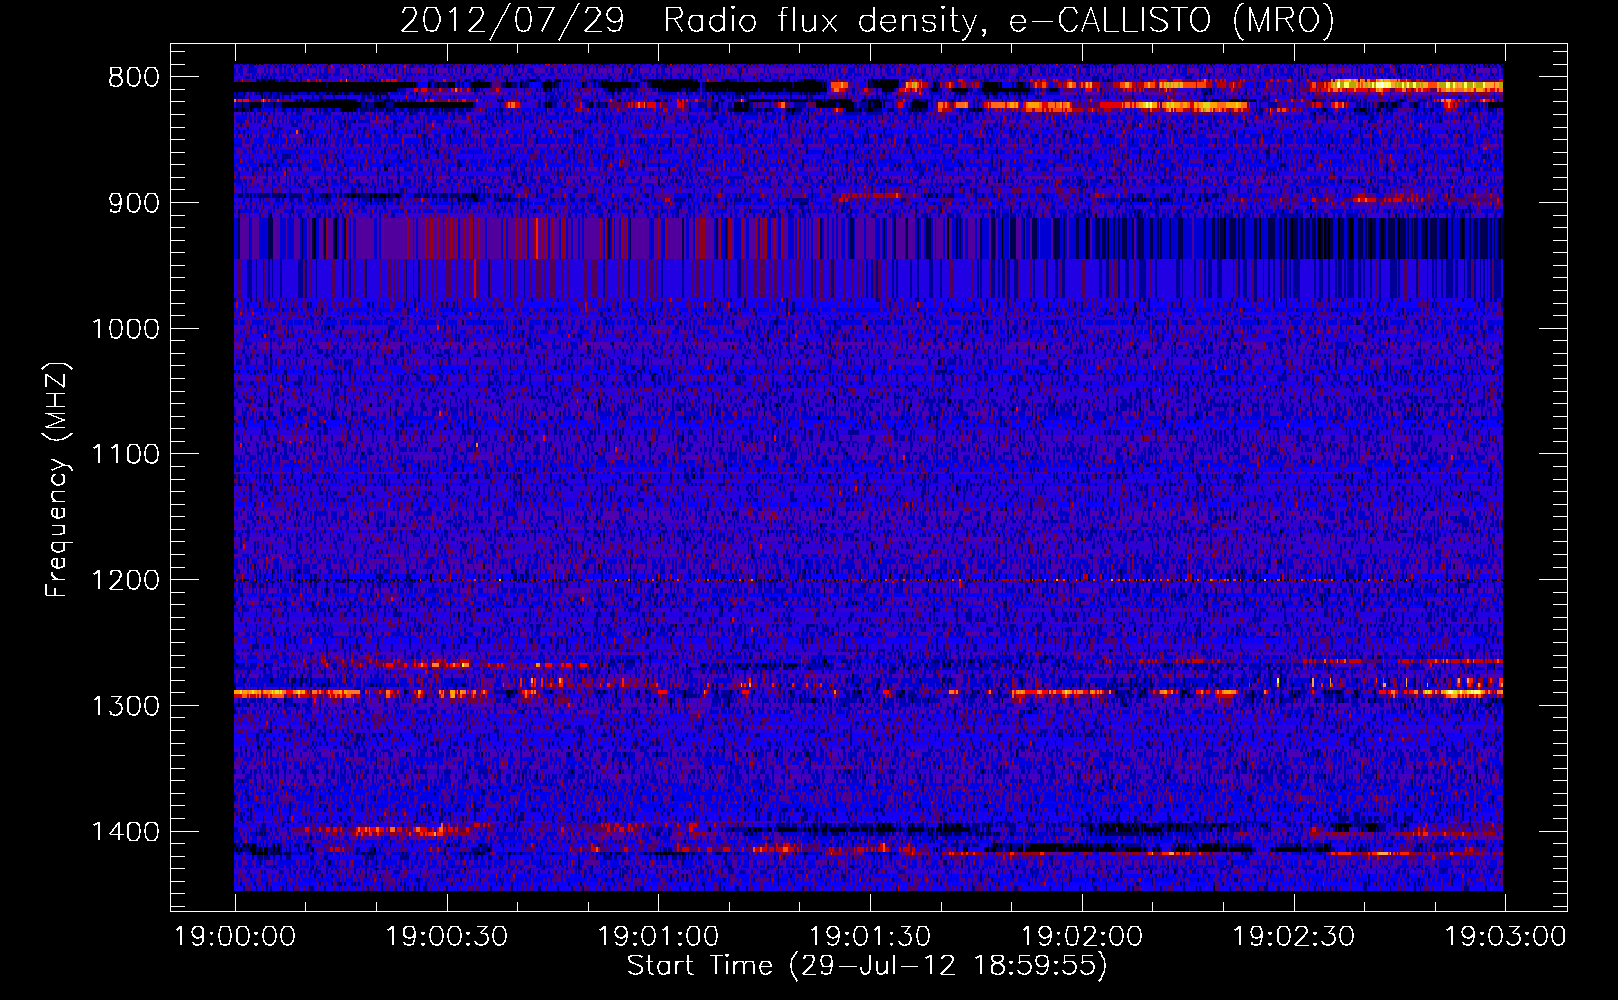Click the 19:01:00 time tick label
This screenshot has height=1000, width=1618.
click(658, 937)
